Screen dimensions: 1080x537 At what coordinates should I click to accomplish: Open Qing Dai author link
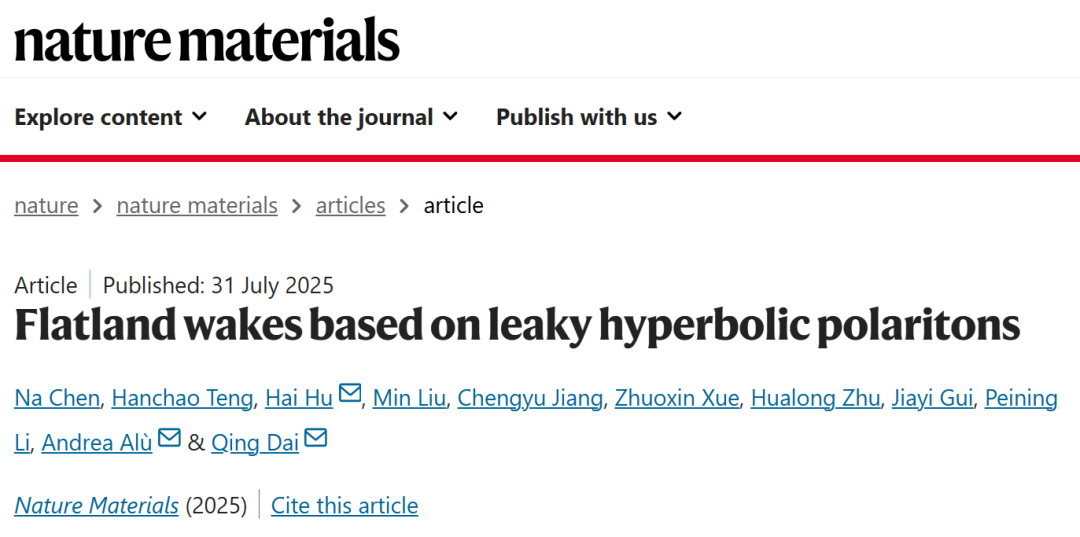point(255,442)
